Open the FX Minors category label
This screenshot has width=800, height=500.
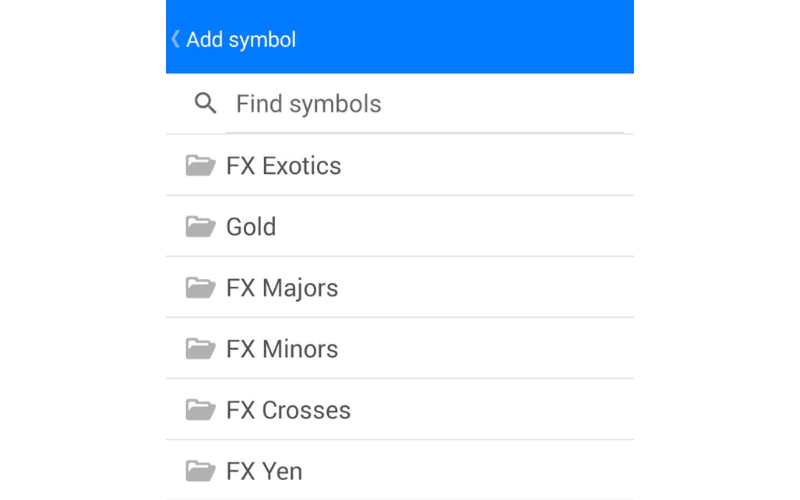point(282,348)
